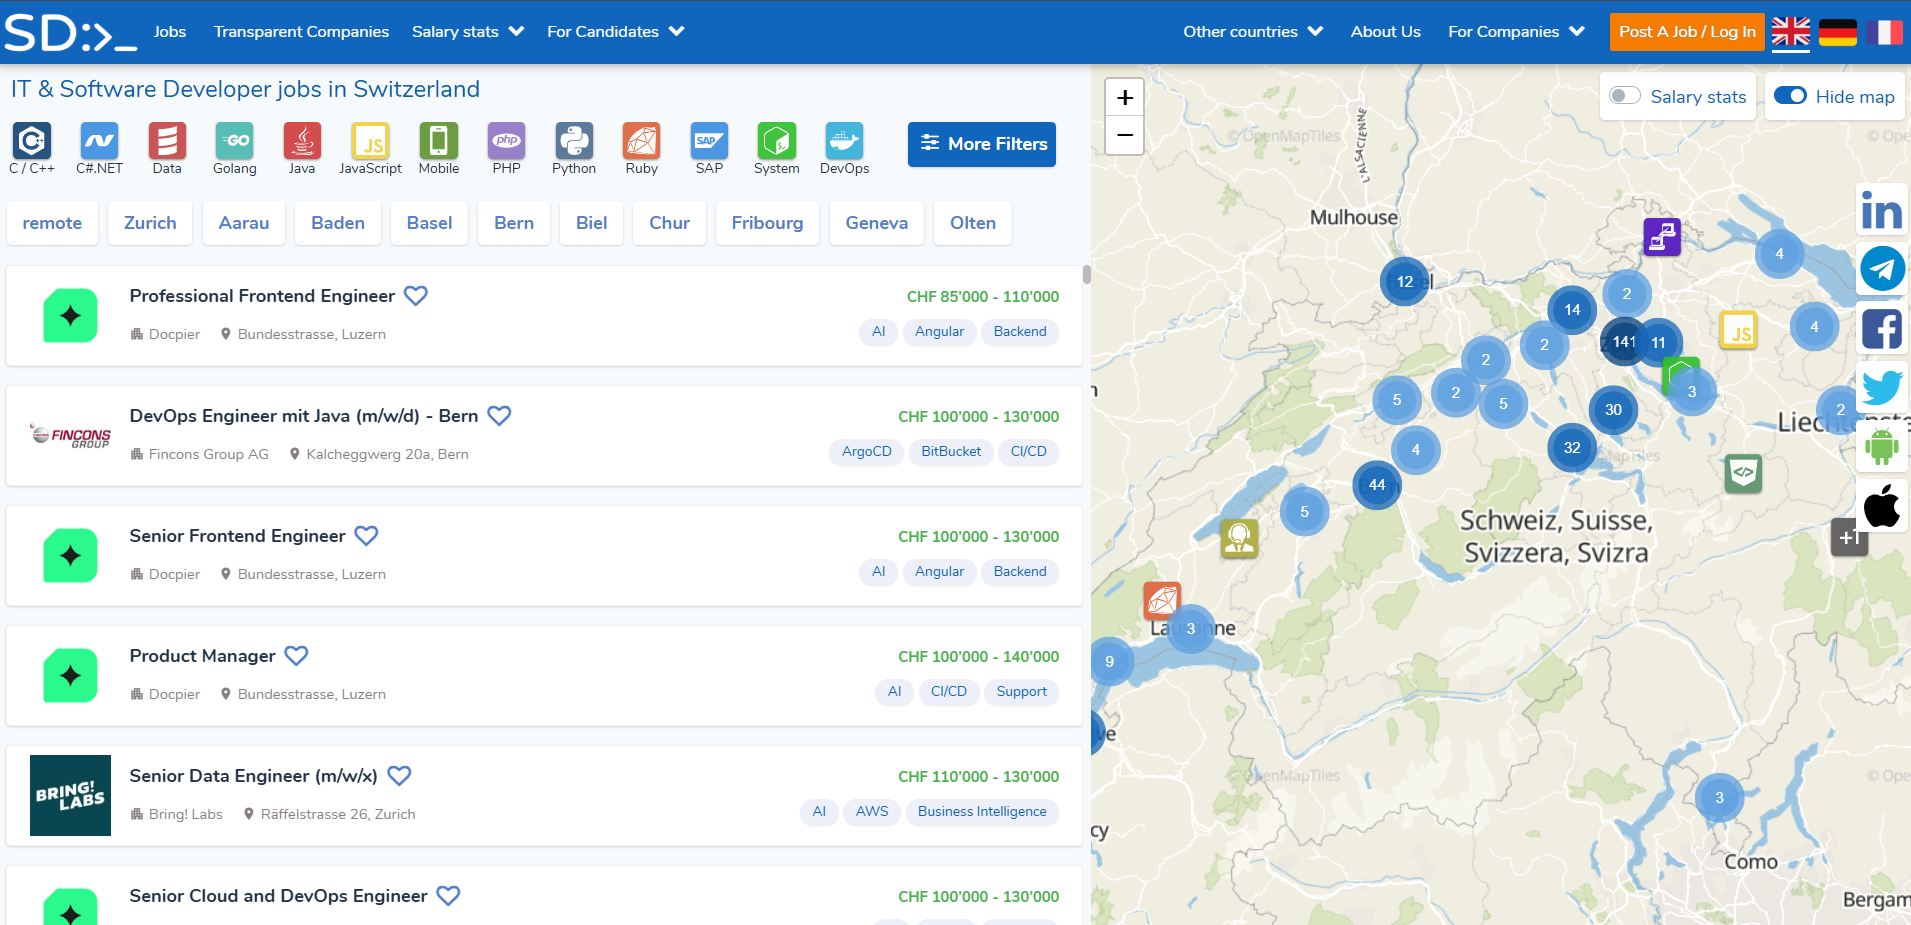Screen dimensions: 1911x925
Task: Enable the Salary stats map toggle
Action: [x=1625, y=96]
